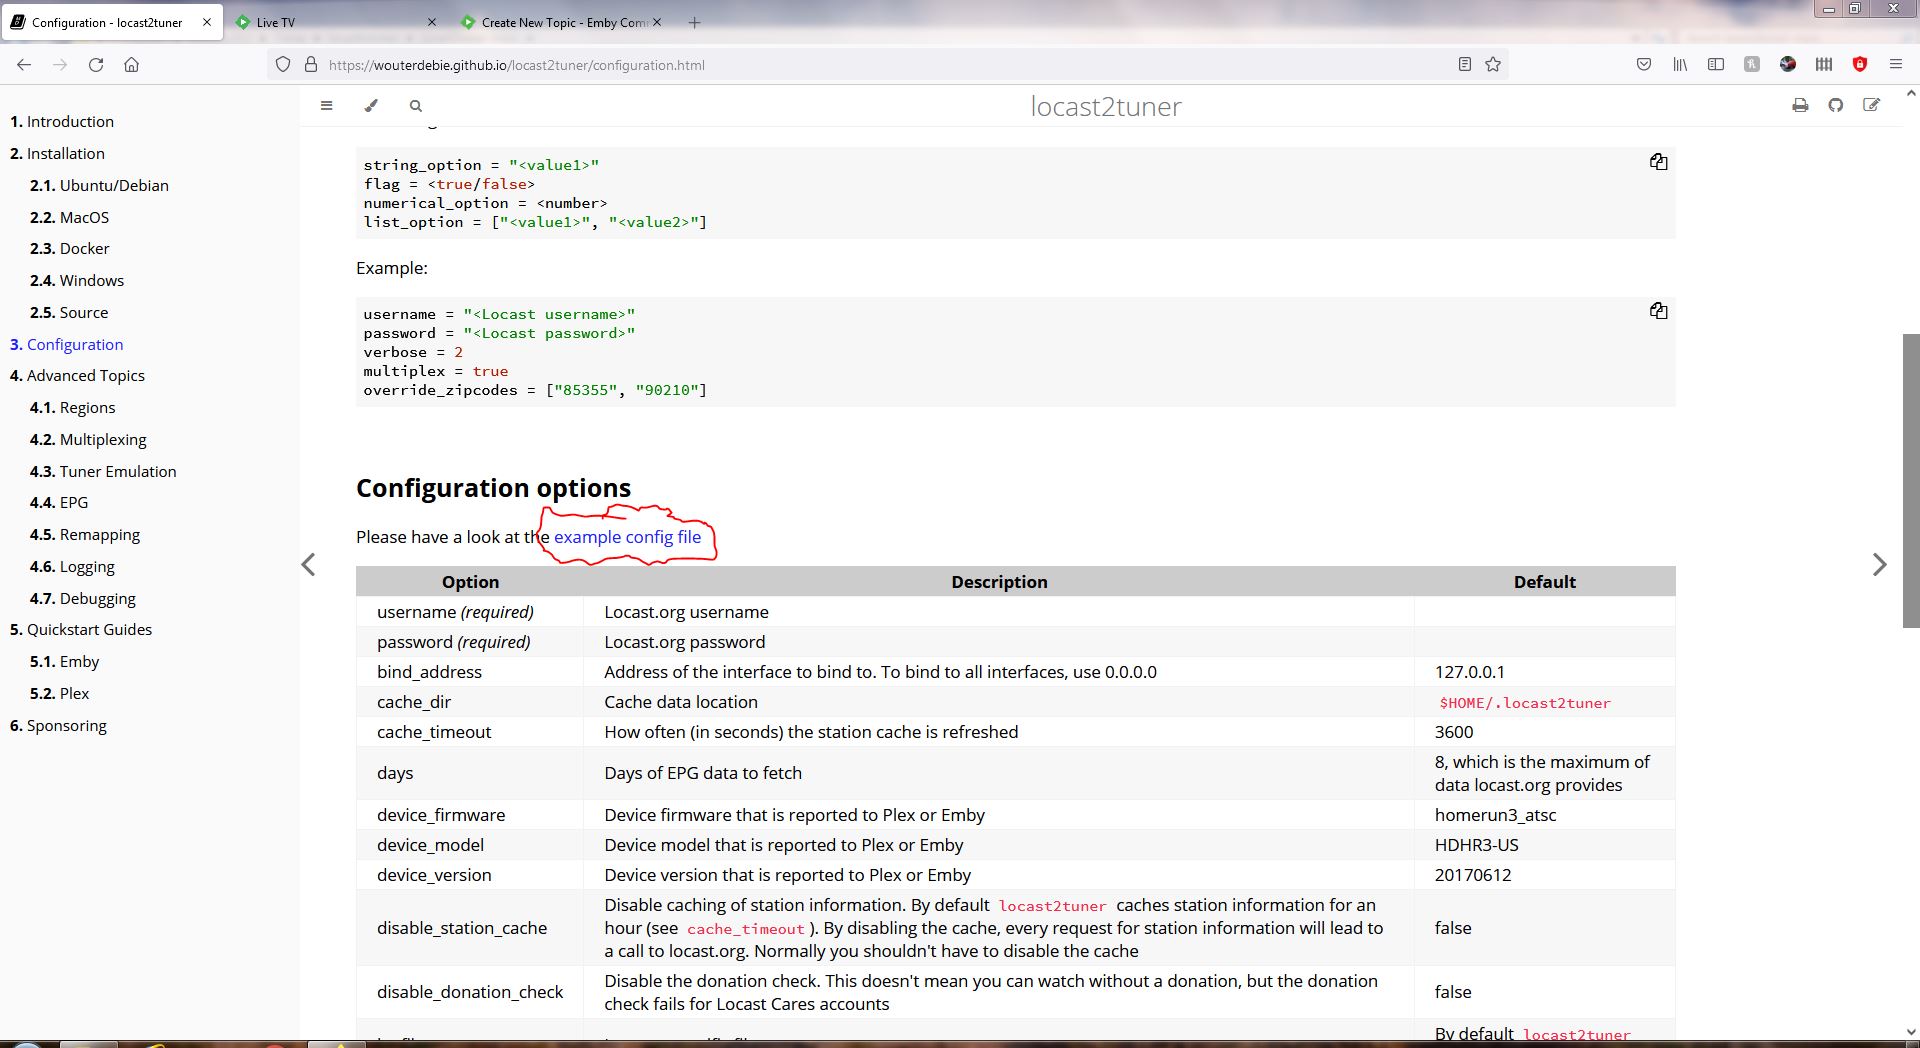
Task: Open the Firefox library icon
Action: (1680, 64)
